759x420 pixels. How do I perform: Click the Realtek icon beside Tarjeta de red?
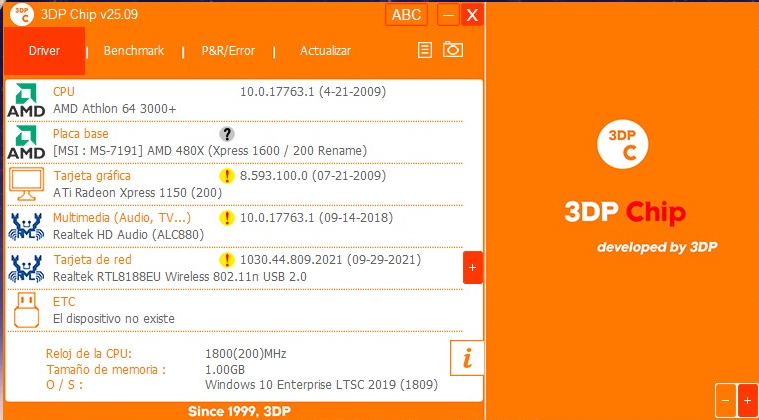pos(26,268)
